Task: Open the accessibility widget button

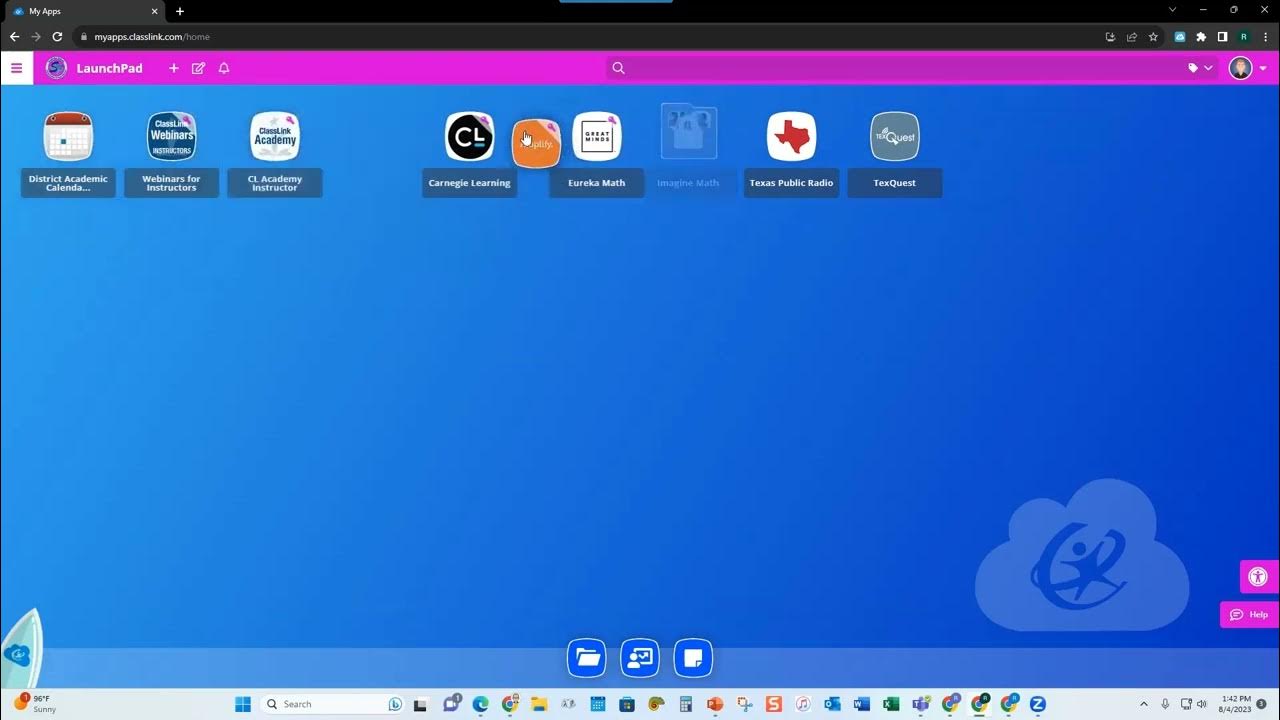Action: pos(1258,577)
